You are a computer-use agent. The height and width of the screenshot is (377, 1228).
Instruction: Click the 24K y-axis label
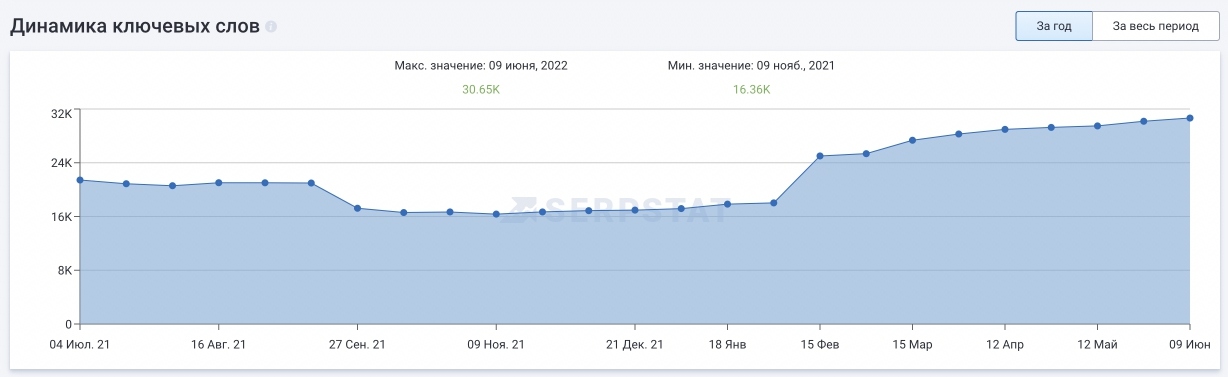(61, 163)
